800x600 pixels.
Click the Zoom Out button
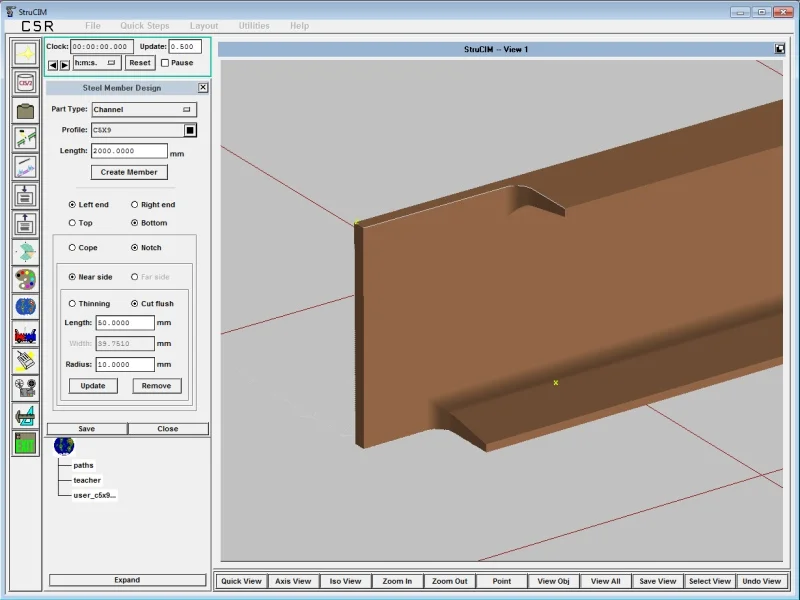(449, 581)
